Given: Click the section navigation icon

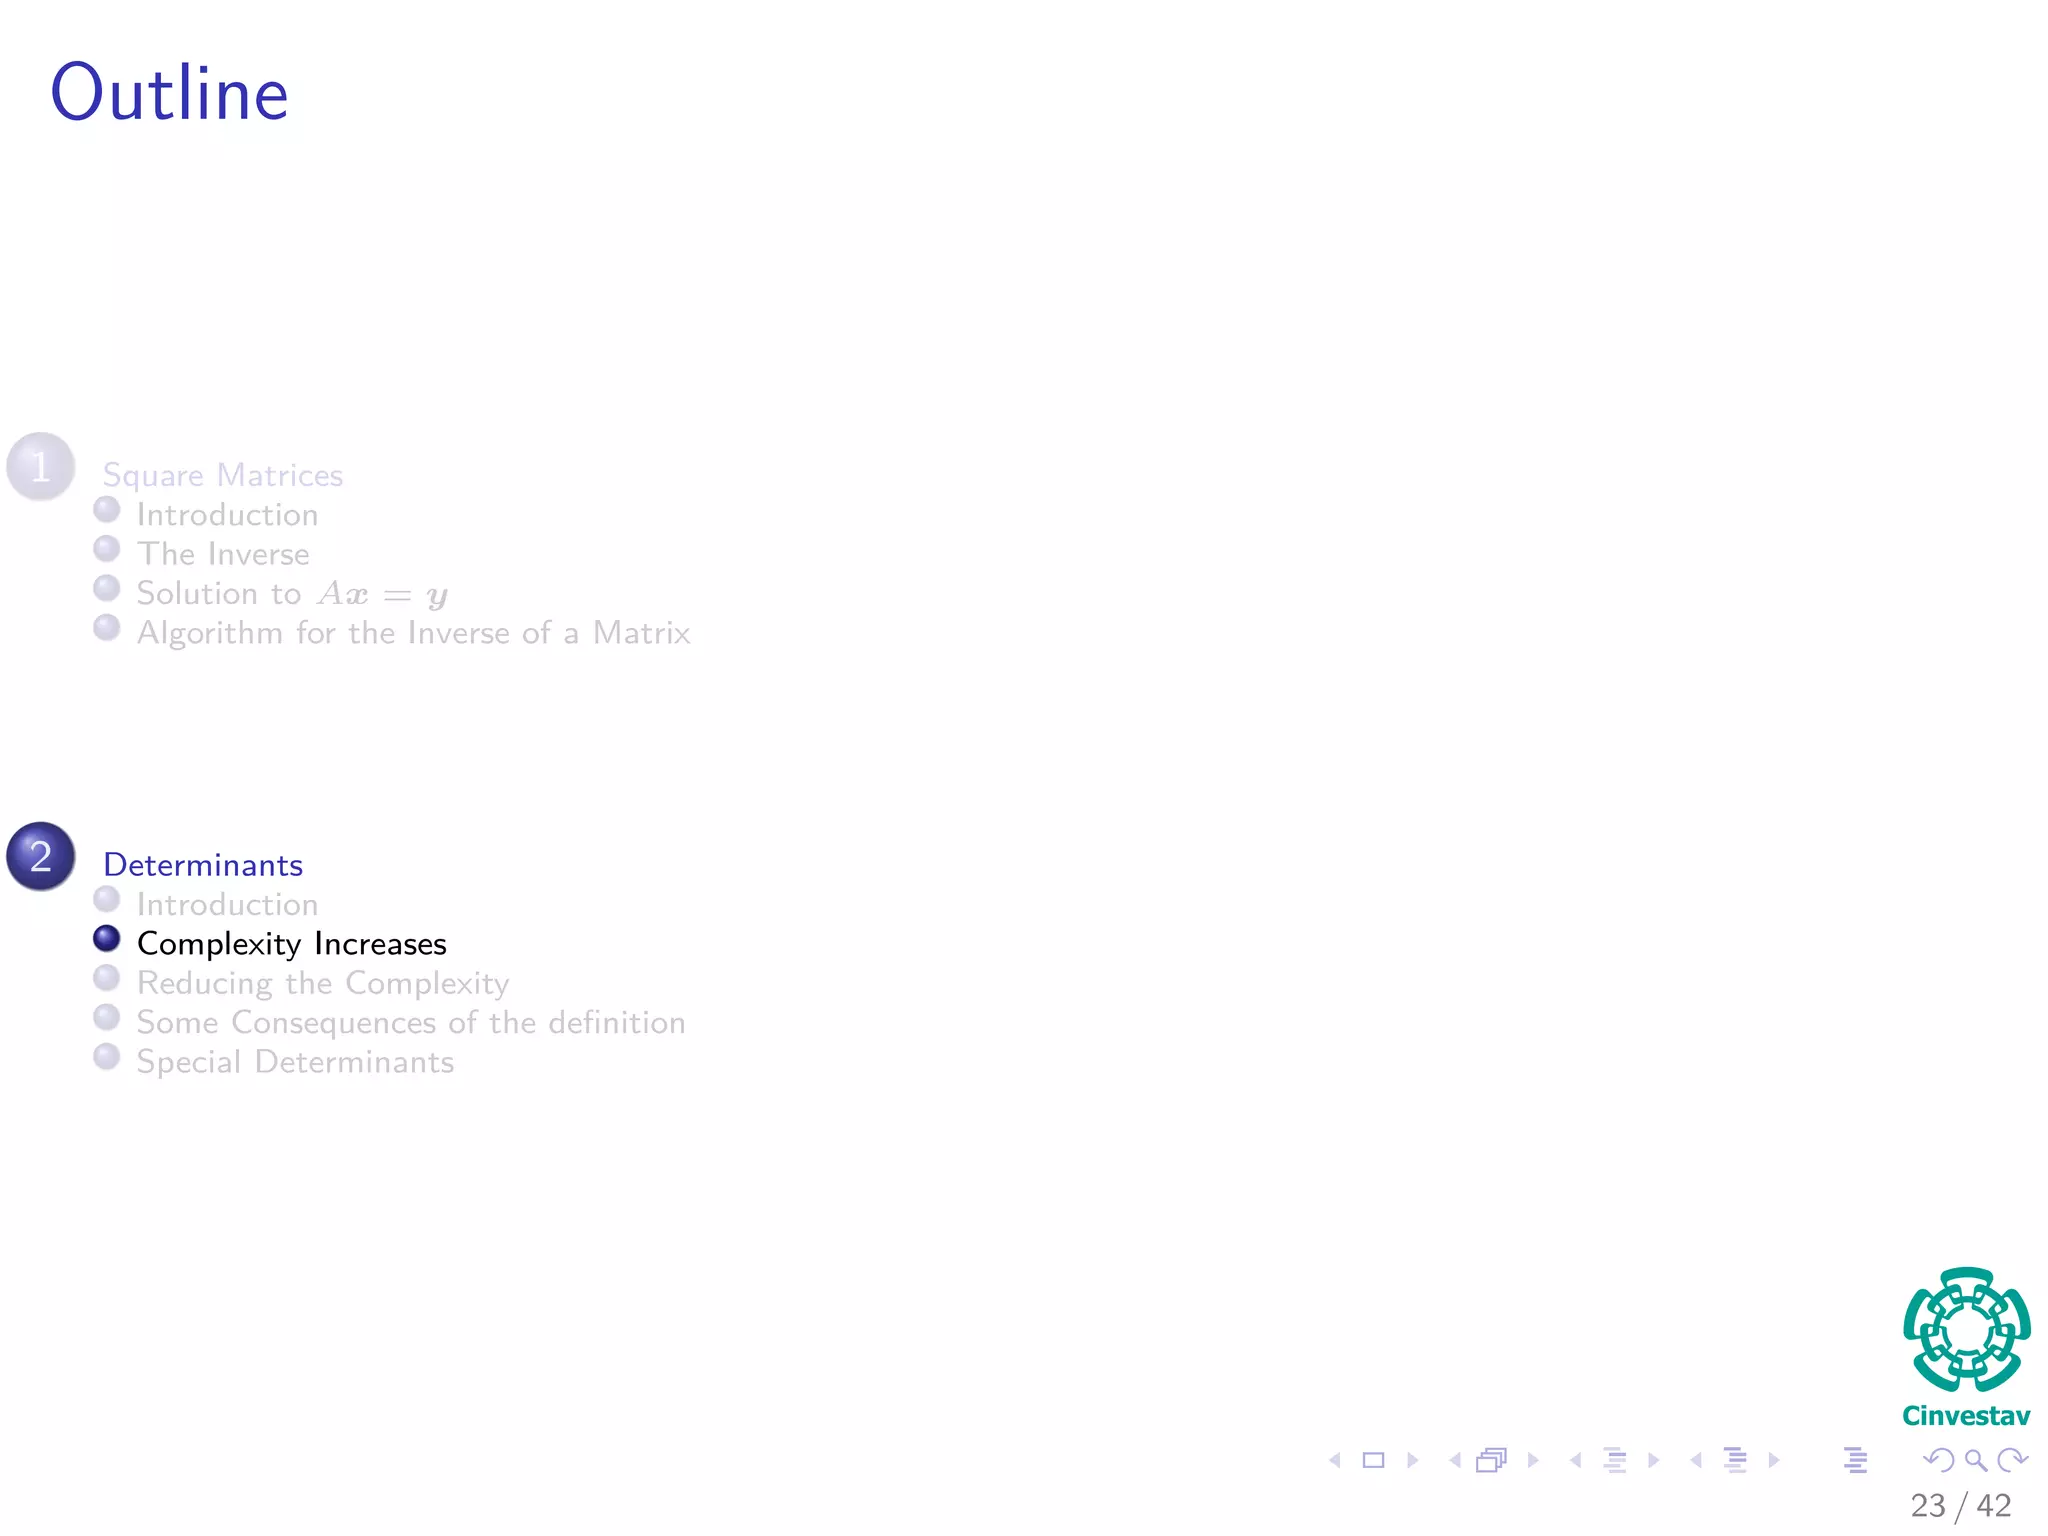Looking at the screenshot, I should click(1735, 1461).
